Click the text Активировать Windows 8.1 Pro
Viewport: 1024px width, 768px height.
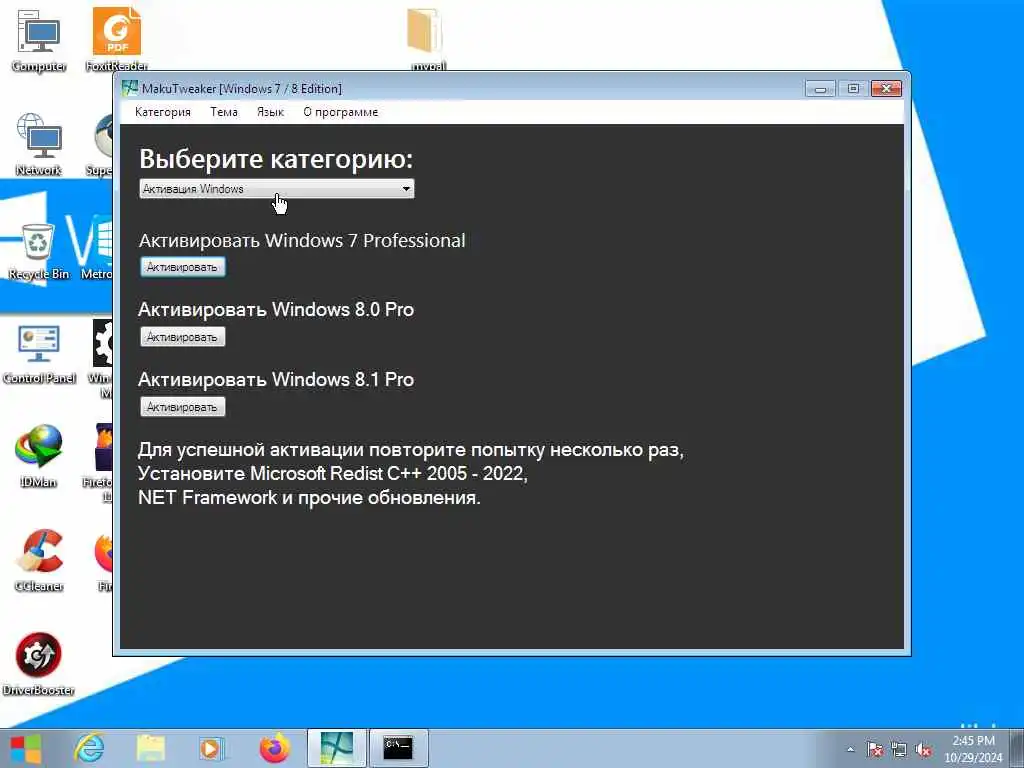tap(276, 379)
